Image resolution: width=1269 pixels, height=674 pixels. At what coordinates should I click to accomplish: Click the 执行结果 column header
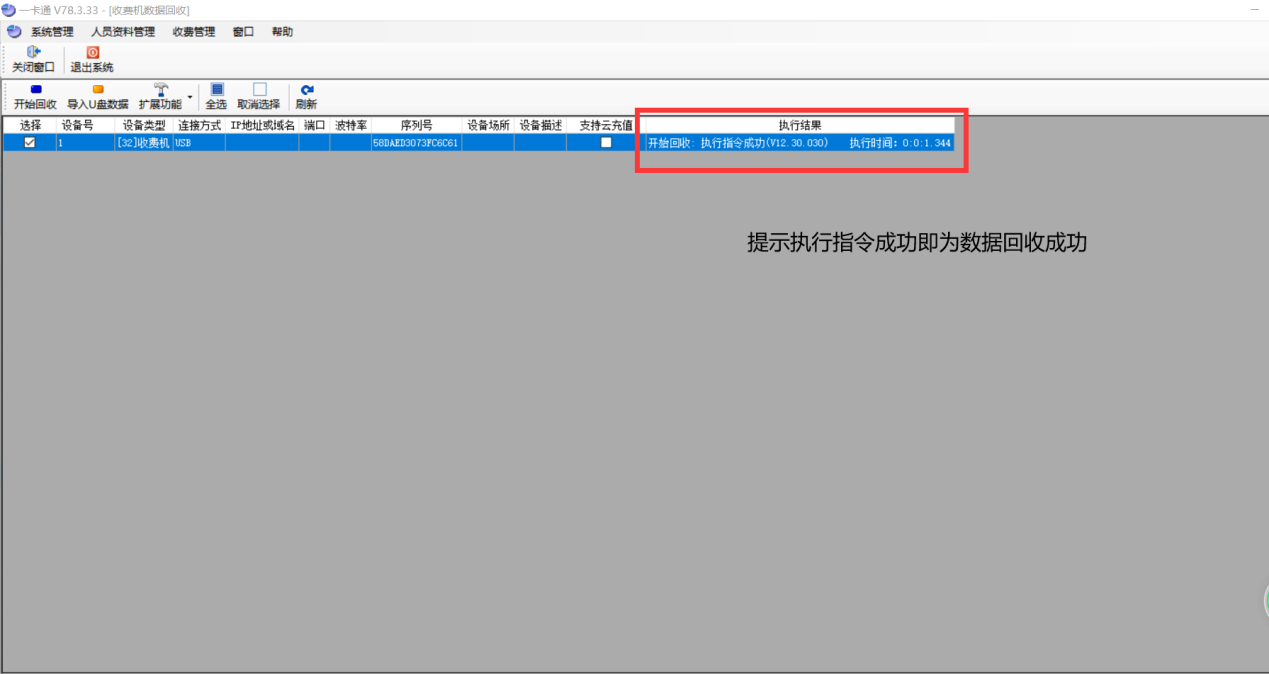[x=800, y=126]
